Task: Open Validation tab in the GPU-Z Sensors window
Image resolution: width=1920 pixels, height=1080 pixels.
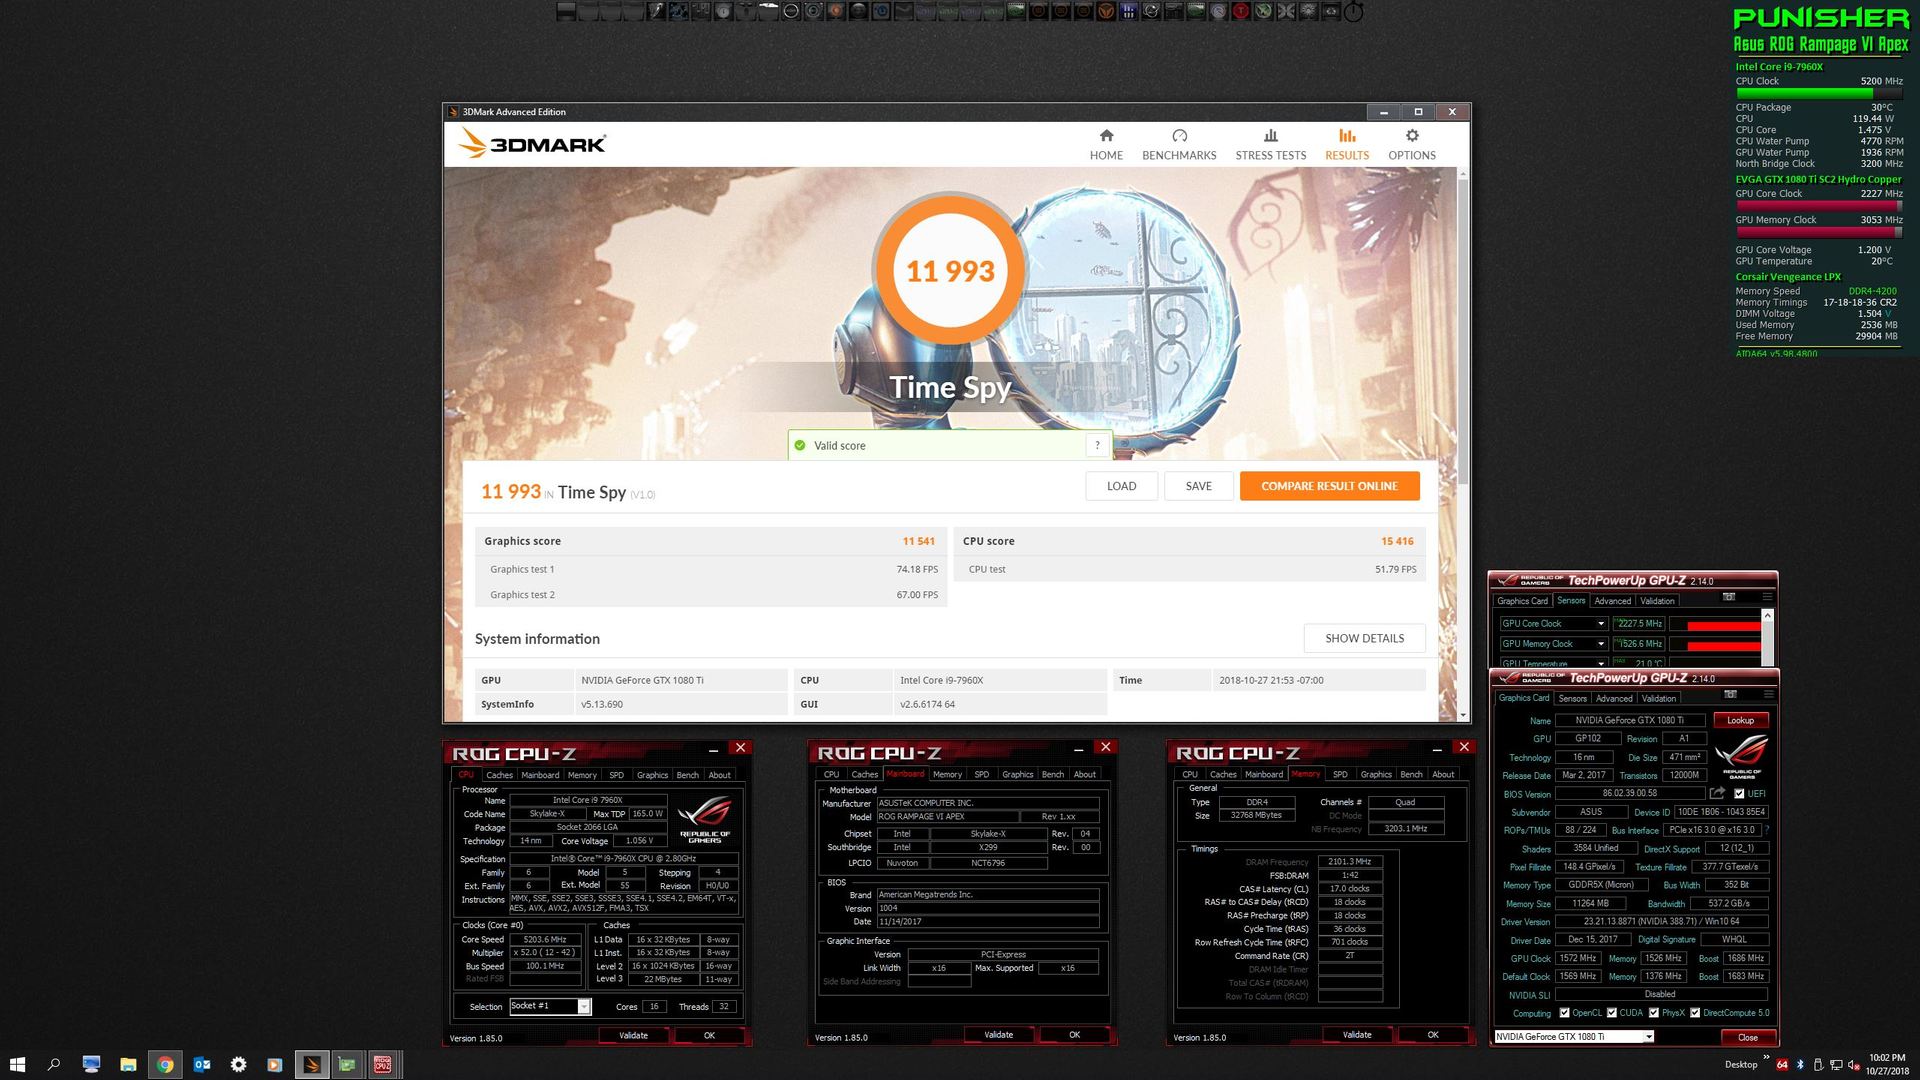Action: (1657, 601)
